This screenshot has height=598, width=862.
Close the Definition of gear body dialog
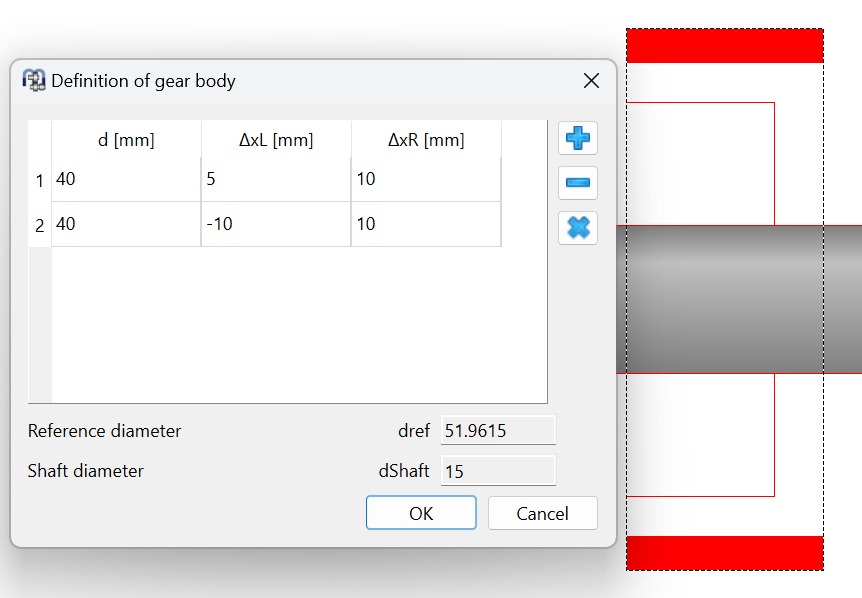(x=591, y=81)
